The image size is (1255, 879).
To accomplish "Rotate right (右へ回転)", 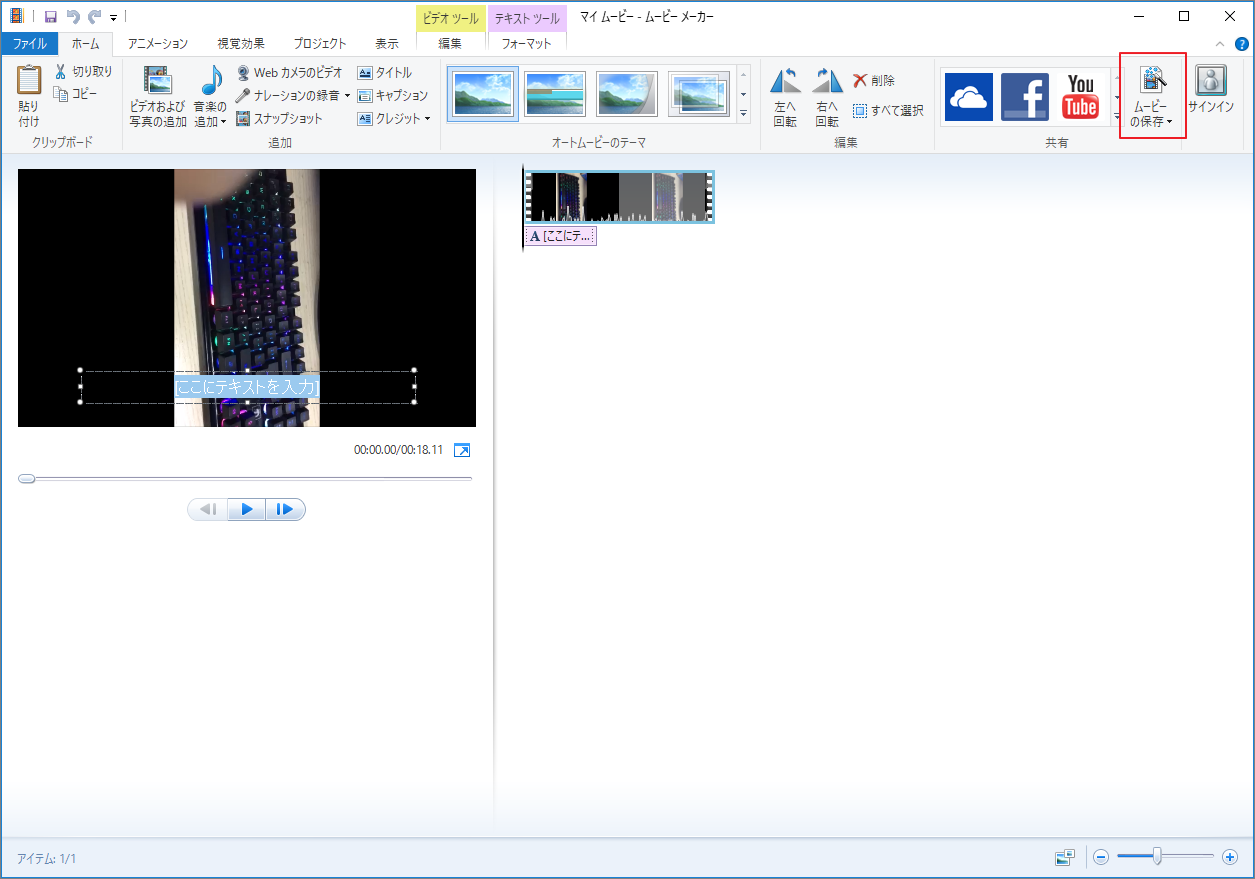I will (x=827, y=97).
